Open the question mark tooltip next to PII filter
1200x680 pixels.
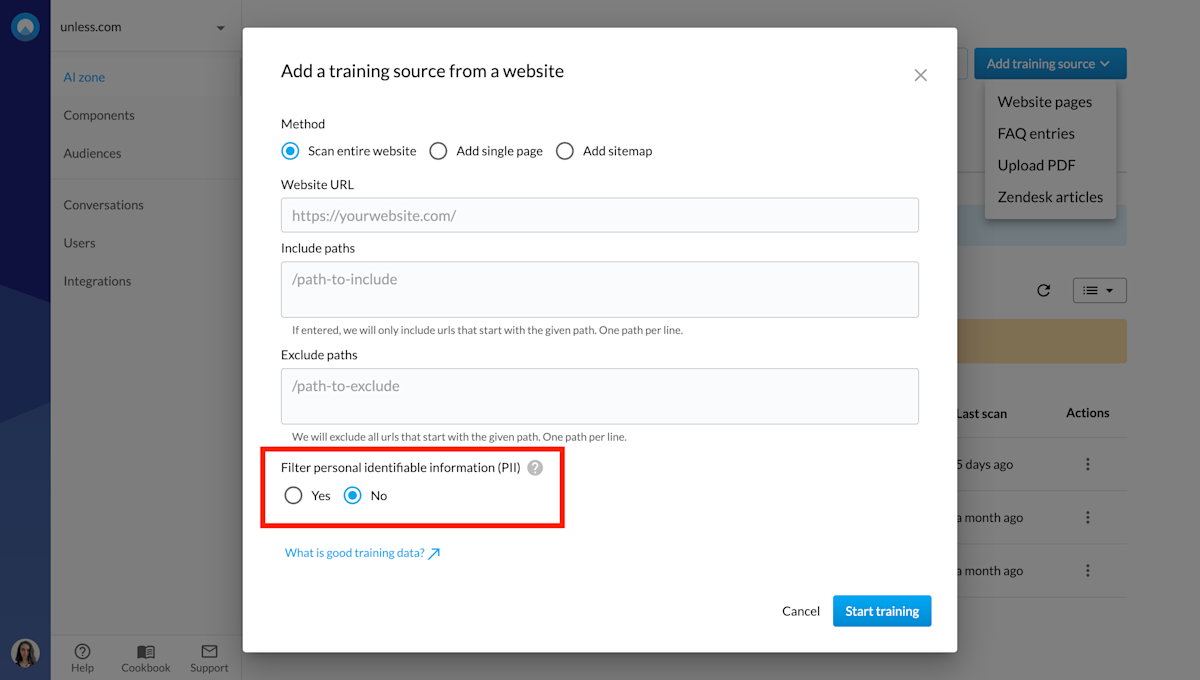click(535, 467)
